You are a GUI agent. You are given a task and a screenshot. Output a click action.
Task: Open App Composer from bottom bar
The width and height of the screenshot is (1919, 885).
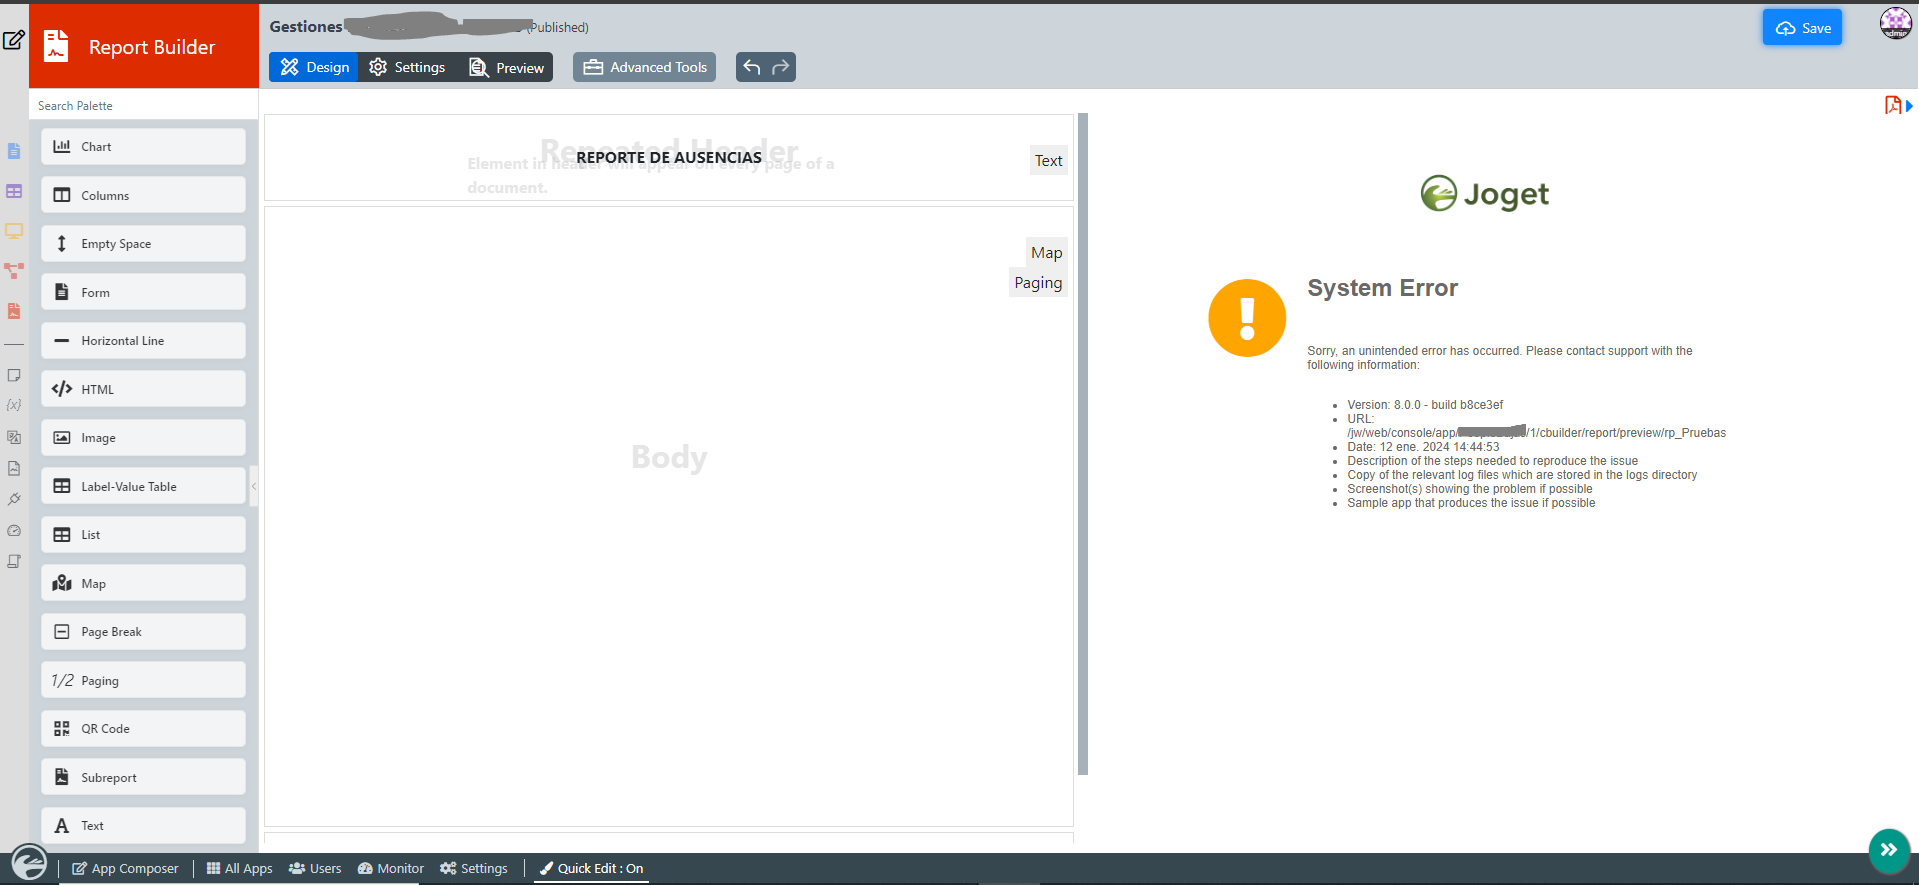(125, 868)
